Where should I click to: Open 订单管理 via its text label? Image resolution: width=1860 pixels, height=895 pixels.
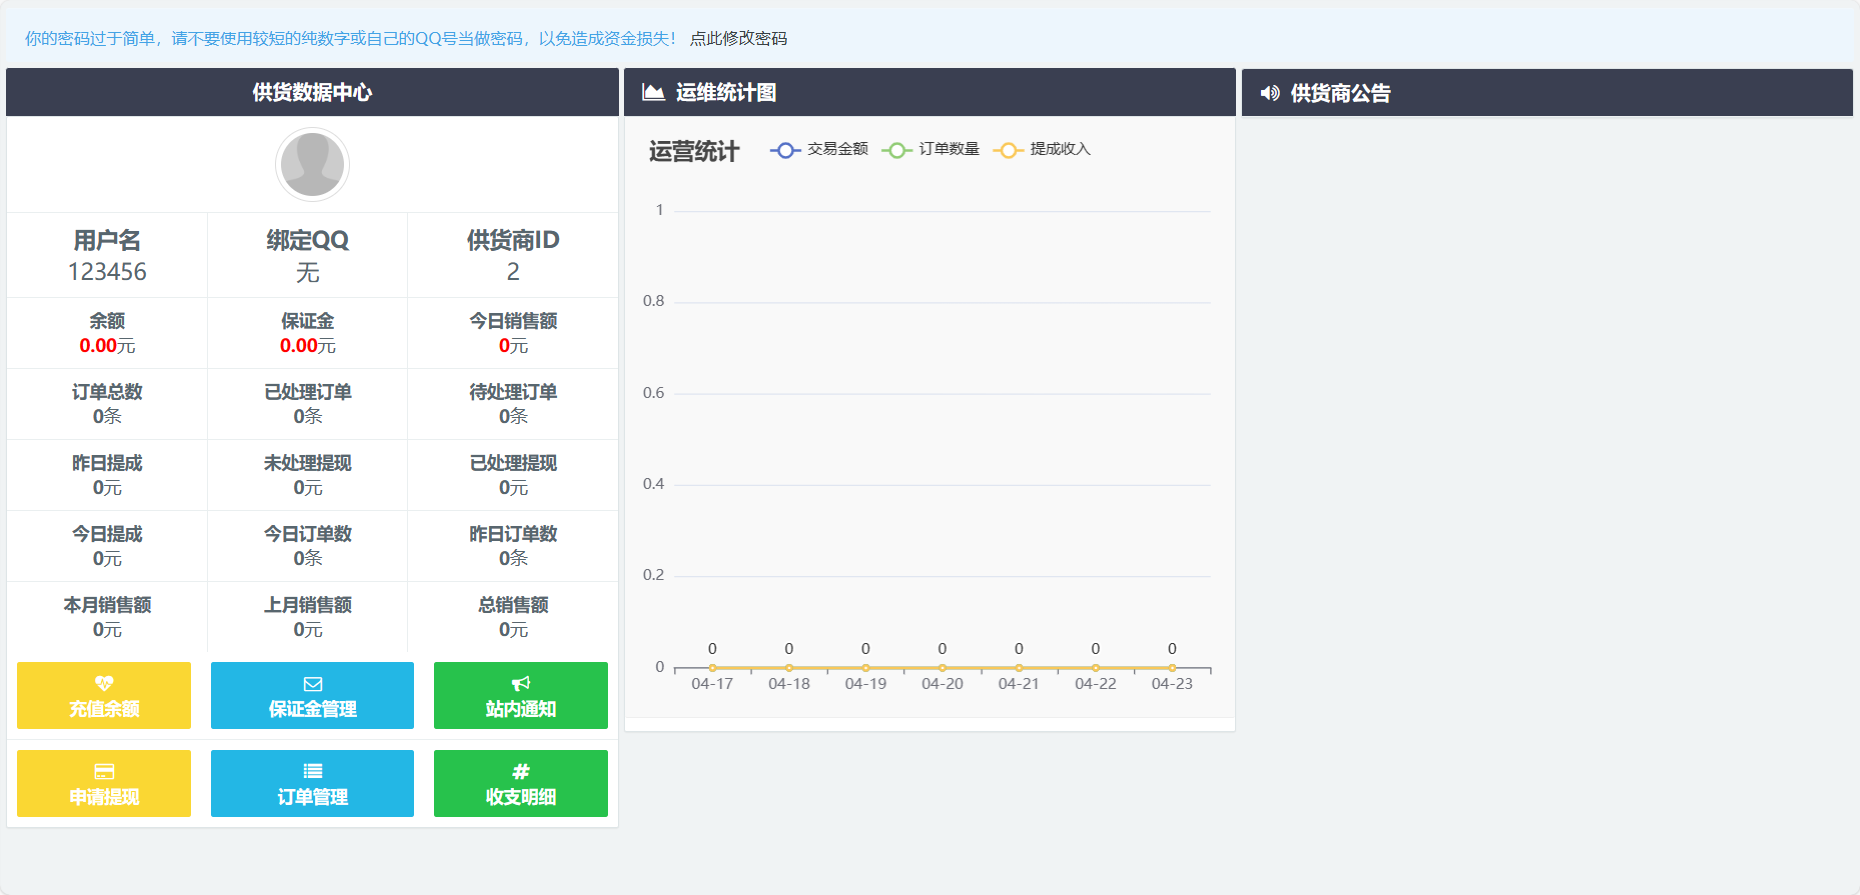tap(312, 797)
